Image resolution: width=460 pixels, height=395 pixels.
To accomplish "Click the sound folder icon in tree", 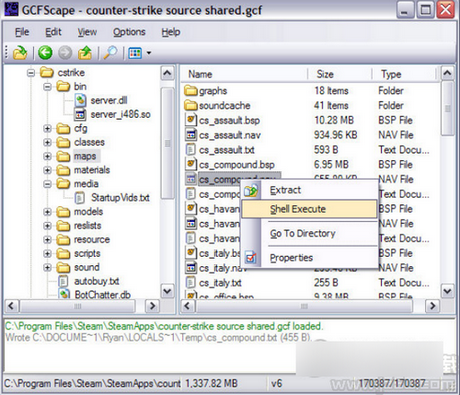I will pos(63,267).
